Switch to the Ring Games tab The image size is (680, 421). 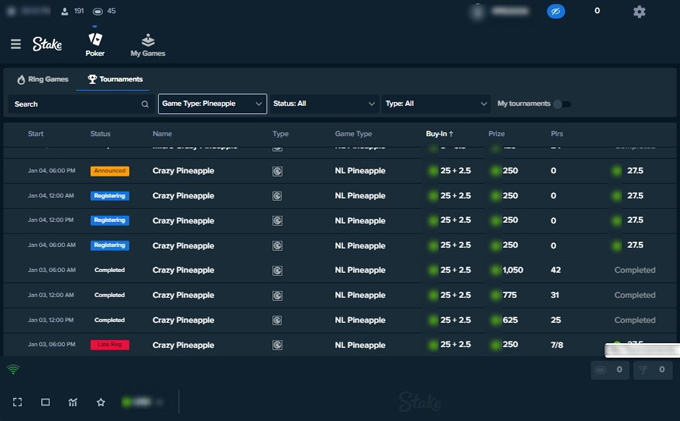45,79
